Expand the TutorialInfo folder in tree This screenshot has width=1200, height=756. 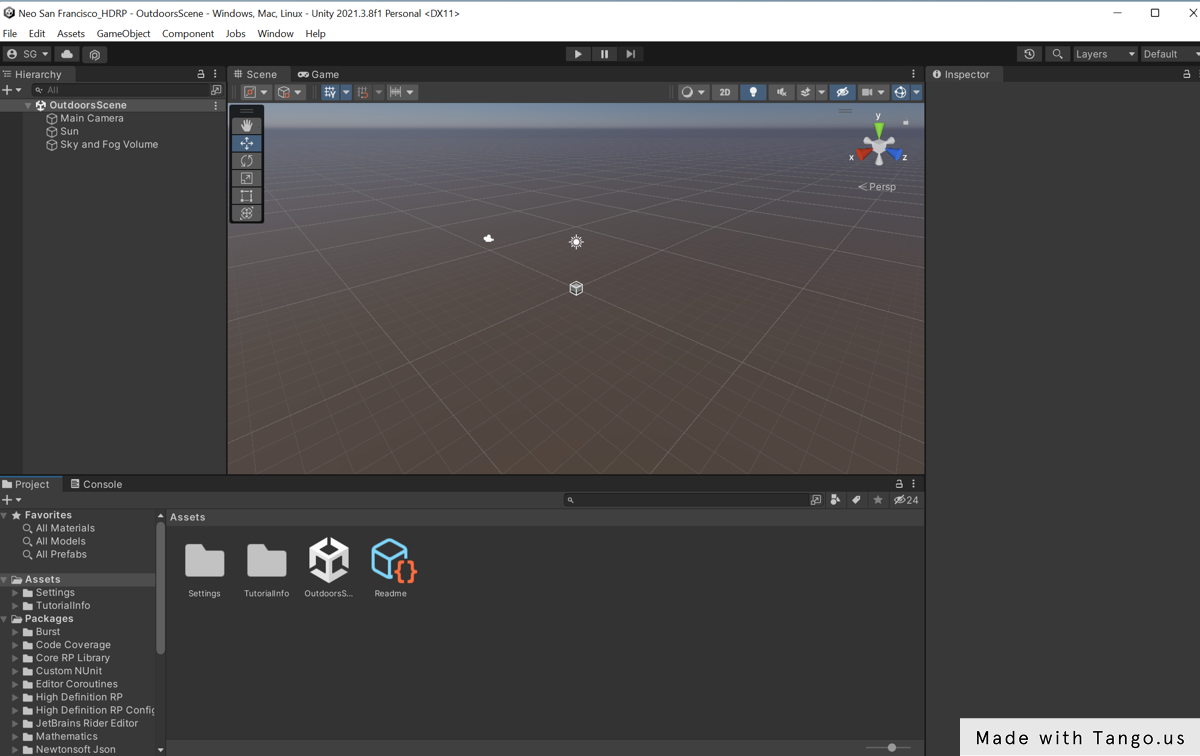pos(15,606)
